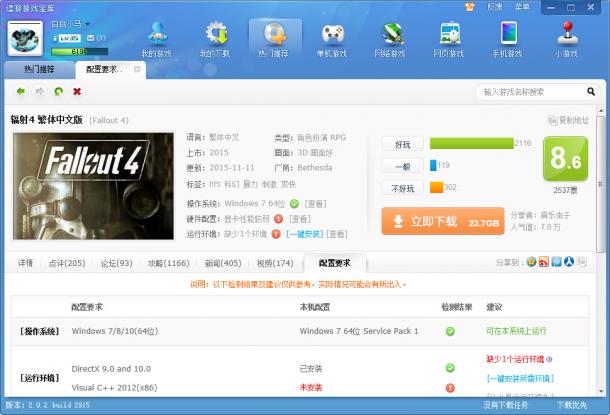Open 我的下载 (My Downloads) section
Viewport: 610px width, 415px height.
(215, 39)
